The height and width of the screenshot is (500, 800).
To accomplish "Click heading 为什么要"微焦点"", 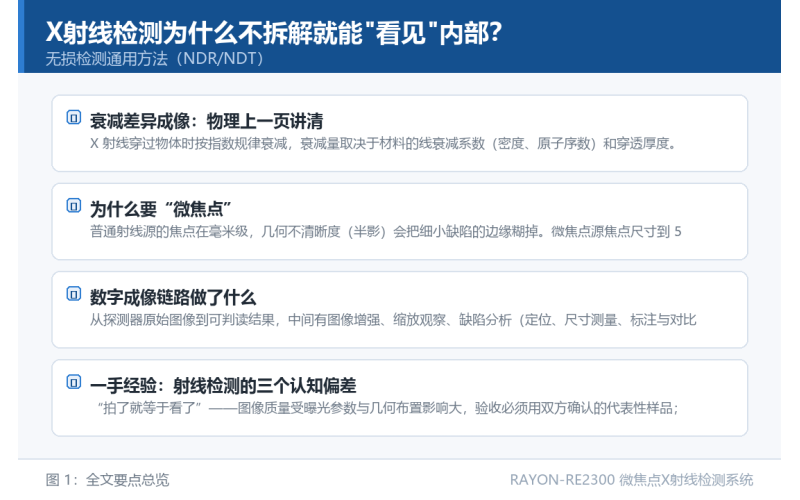I will click(x=161, y=209).
